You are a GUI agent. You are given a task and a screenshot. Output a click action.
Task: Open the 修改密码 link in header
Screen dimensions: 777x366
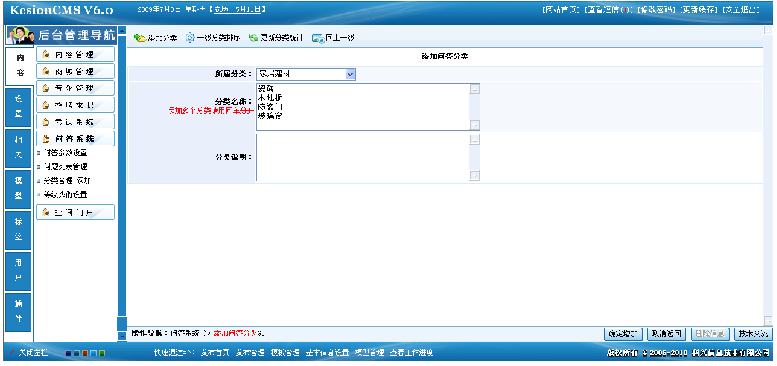coord(656,10)
